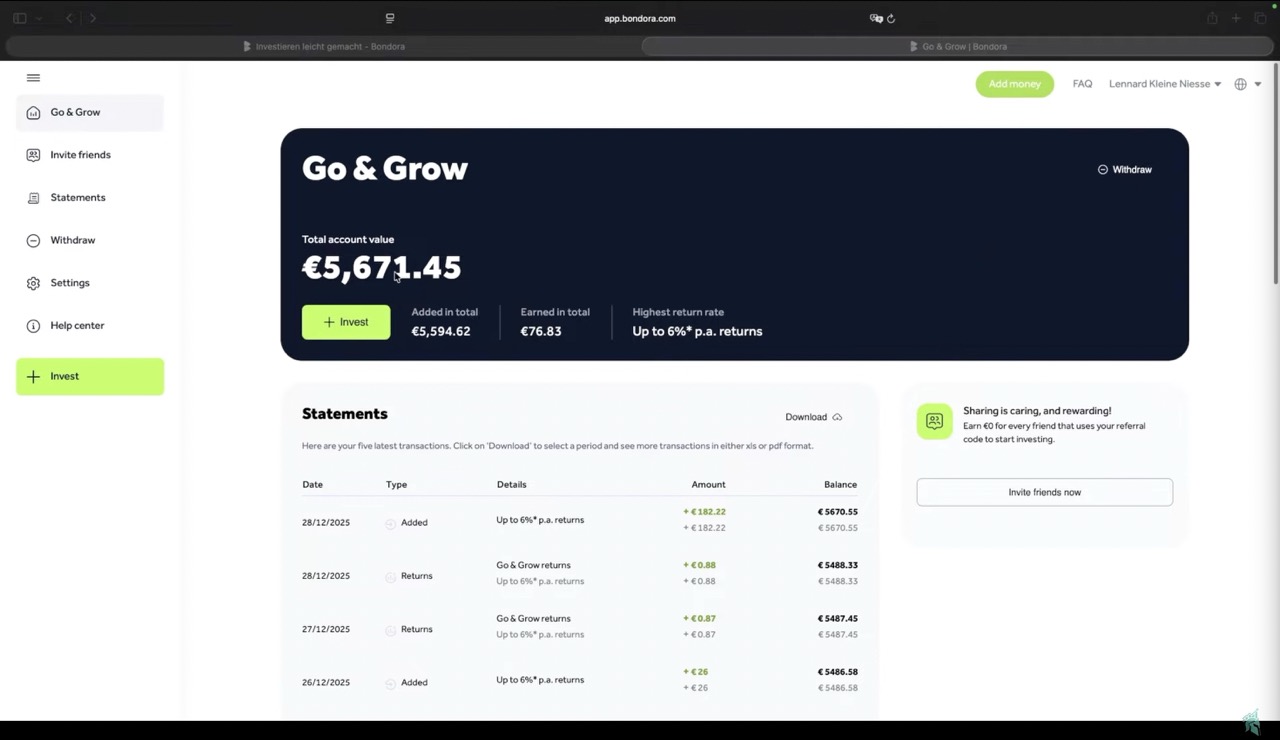
Task: Select the globe language icon
Action: [x=1240, y=84]
